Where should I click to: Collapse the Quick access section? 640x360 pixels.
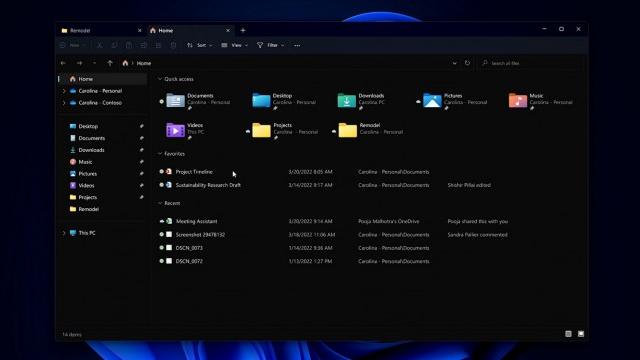point(160,79)
